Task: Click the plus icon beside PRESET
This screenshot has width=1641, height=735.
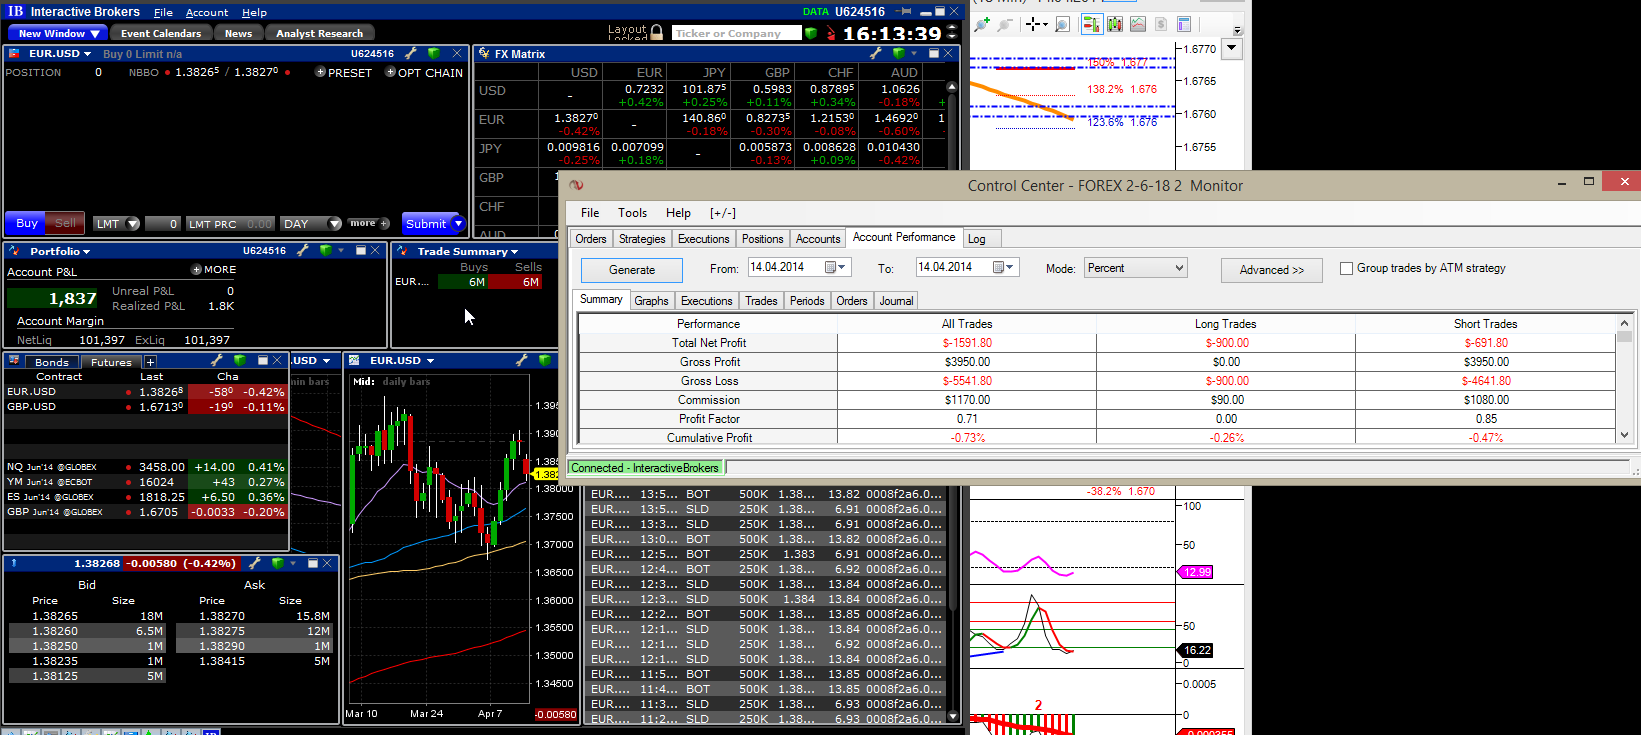Action: 321,72
